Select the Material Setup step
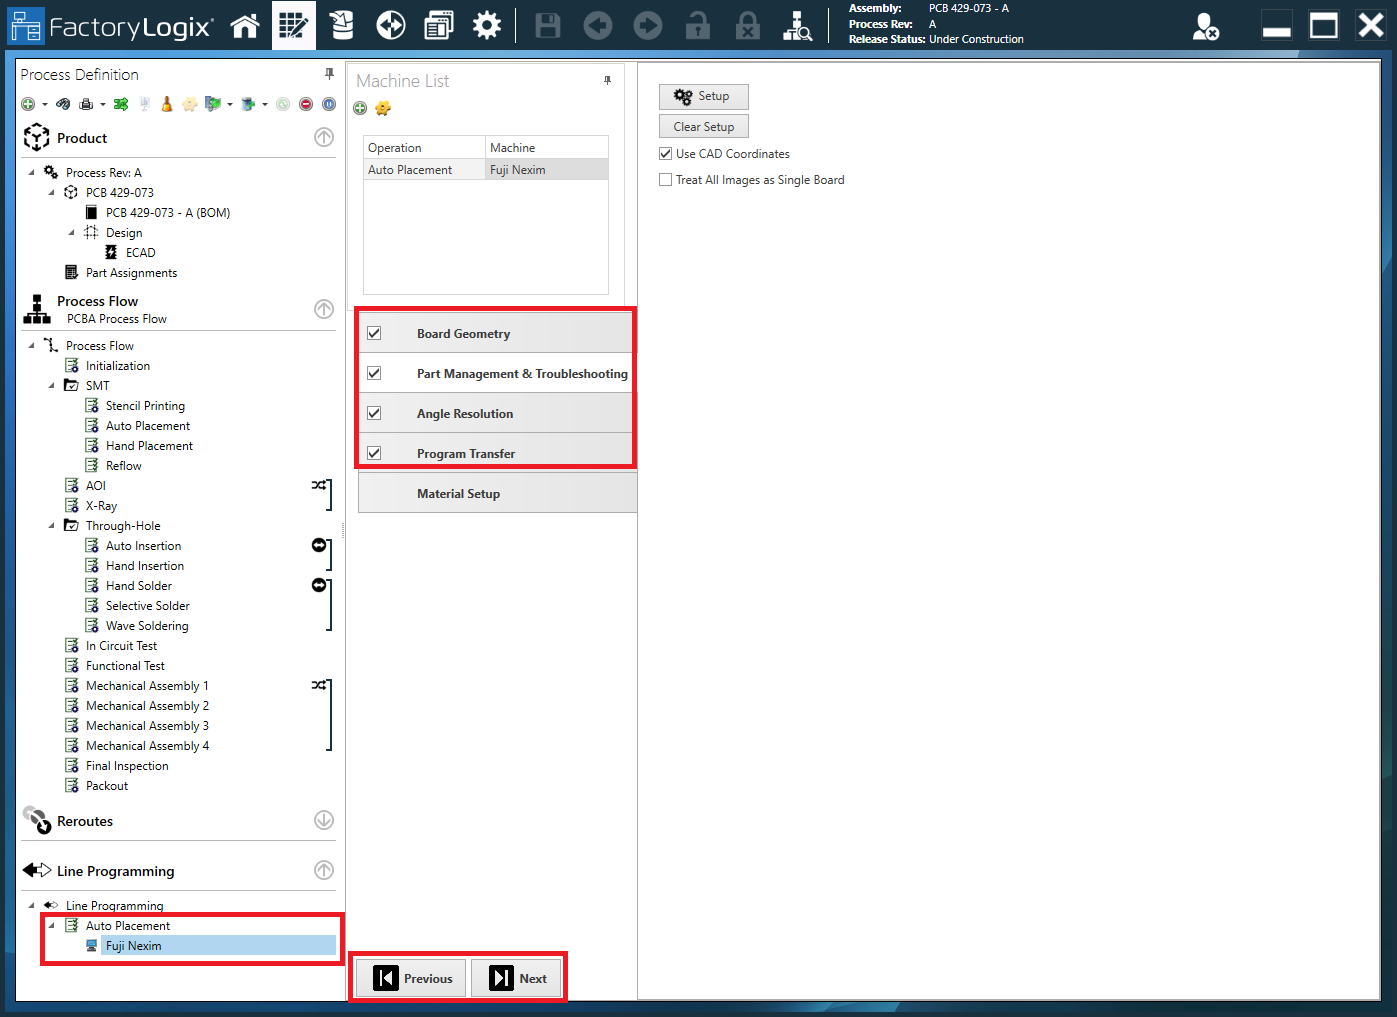 458,494
